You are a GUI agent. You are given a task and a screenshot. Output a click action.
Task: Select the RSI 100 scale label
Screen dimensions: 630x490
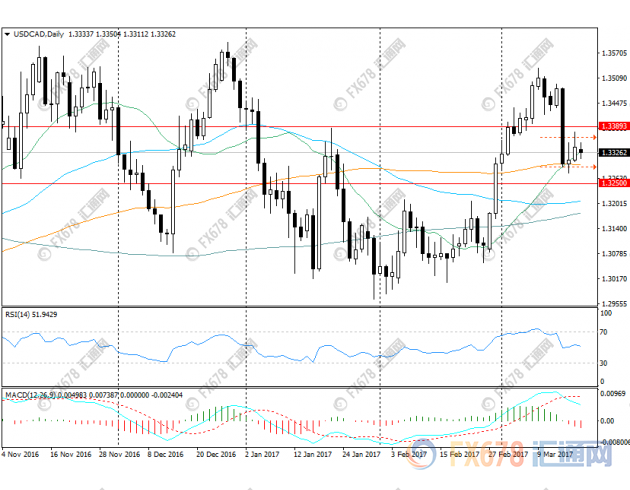coord(605,313)
